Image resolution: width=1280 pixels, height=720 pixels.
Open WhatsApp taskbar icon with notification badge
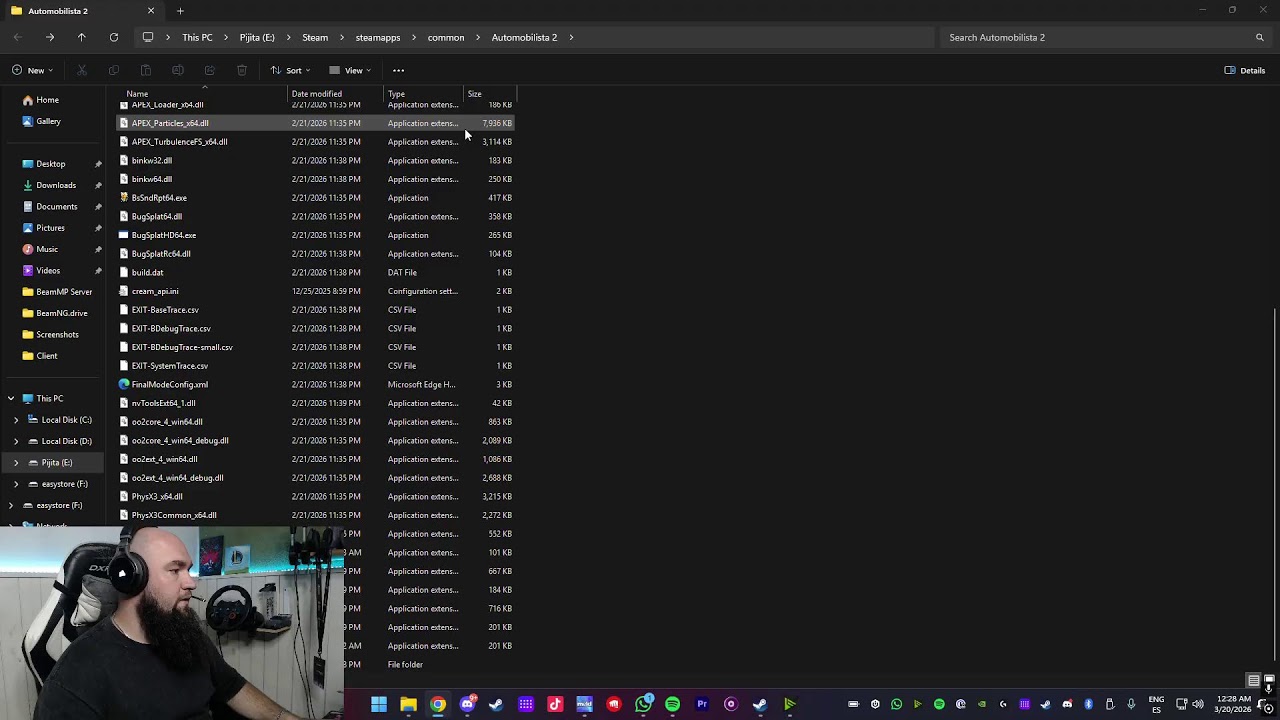[644, 704]
